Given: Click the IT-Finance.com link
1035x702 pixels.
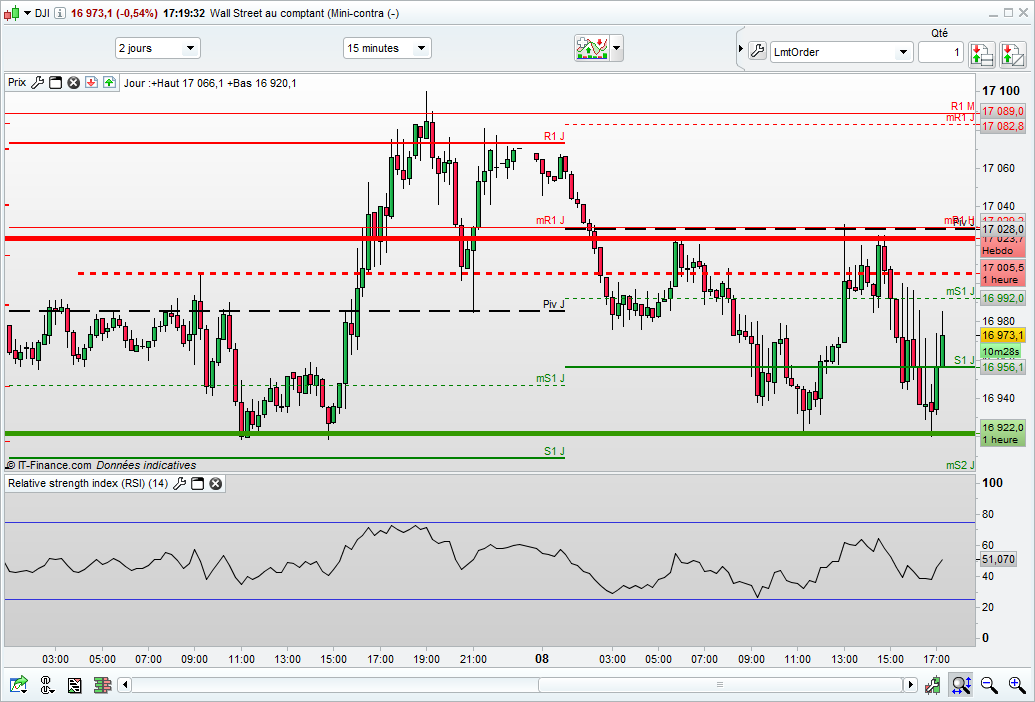Looking at the screenshot, I should coord(54,465).
